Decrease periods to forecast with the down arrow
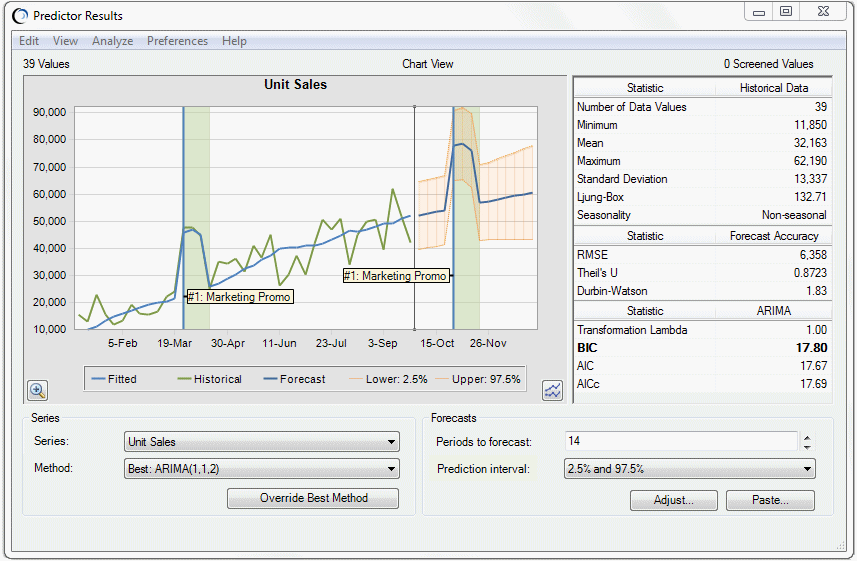The image size is (857, 561). [x=807, y=447]
